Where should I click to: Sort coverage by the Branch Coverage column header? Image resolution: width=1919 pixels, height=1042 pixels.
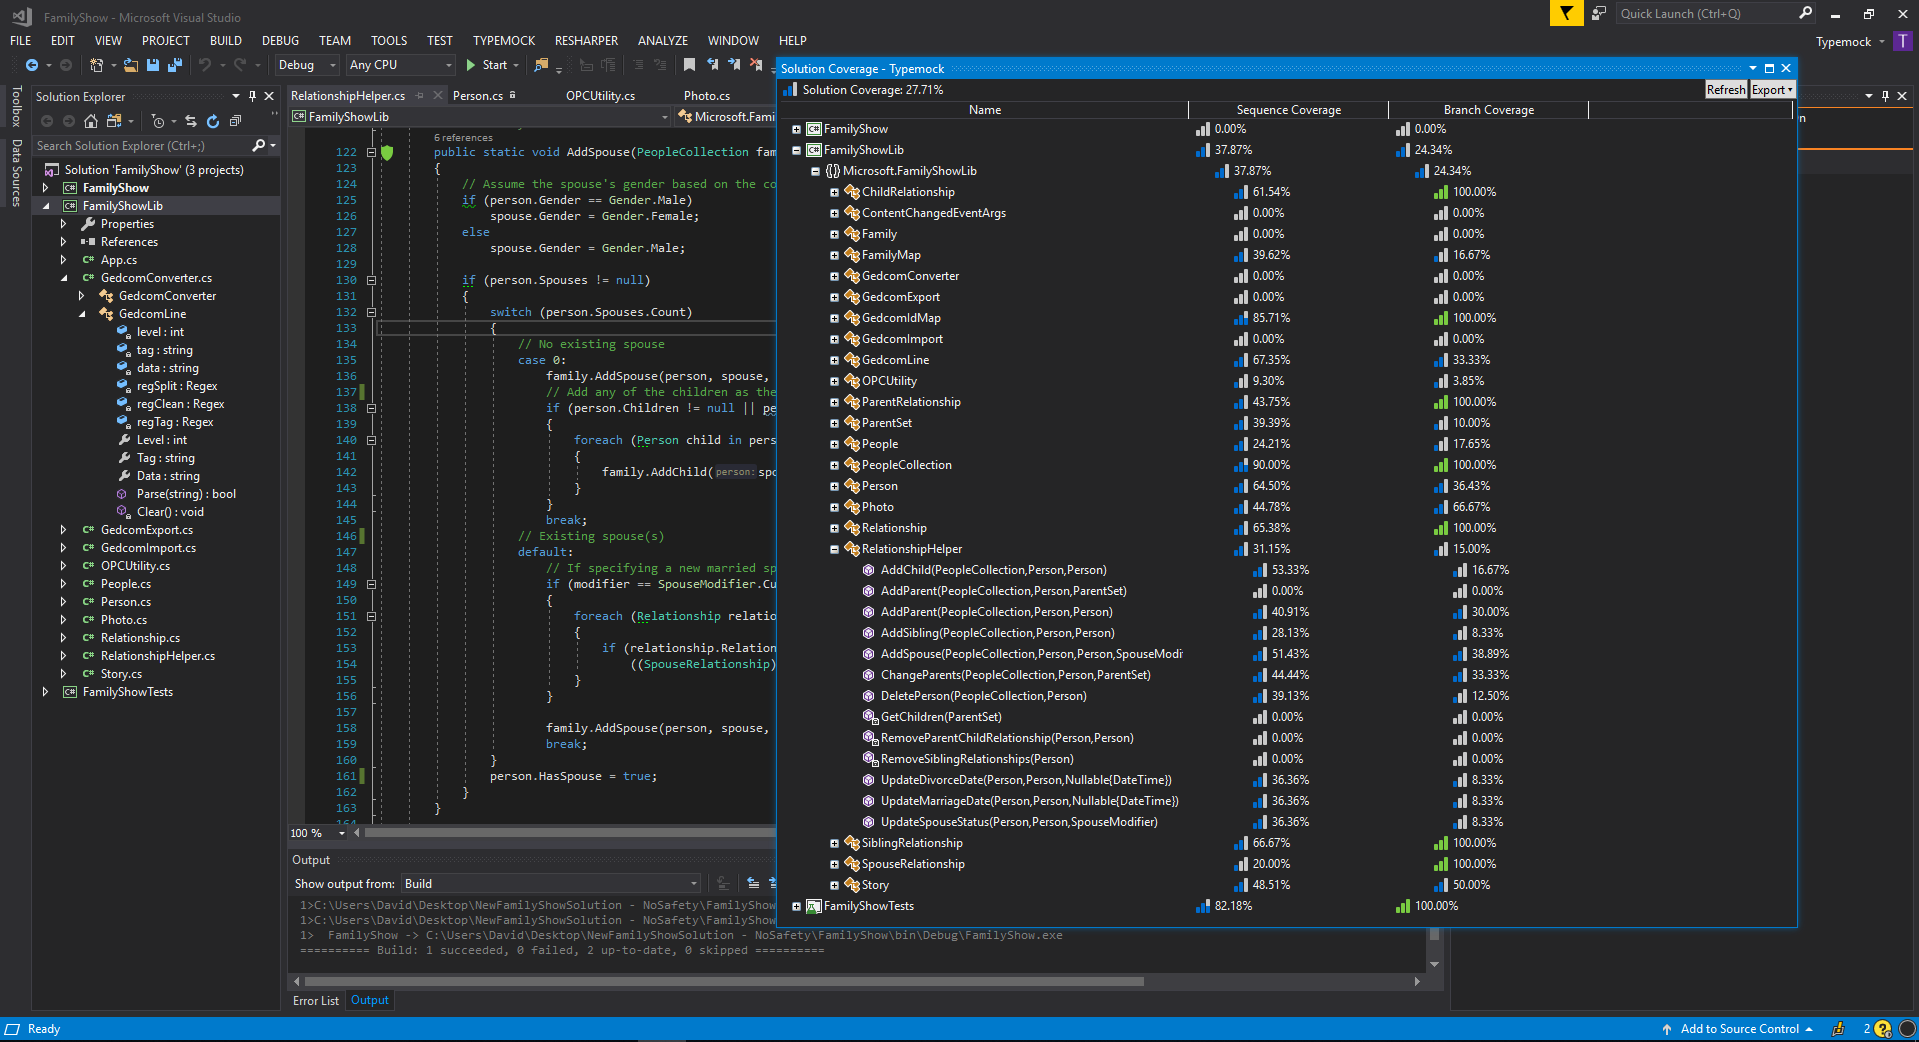point(1488,110)
